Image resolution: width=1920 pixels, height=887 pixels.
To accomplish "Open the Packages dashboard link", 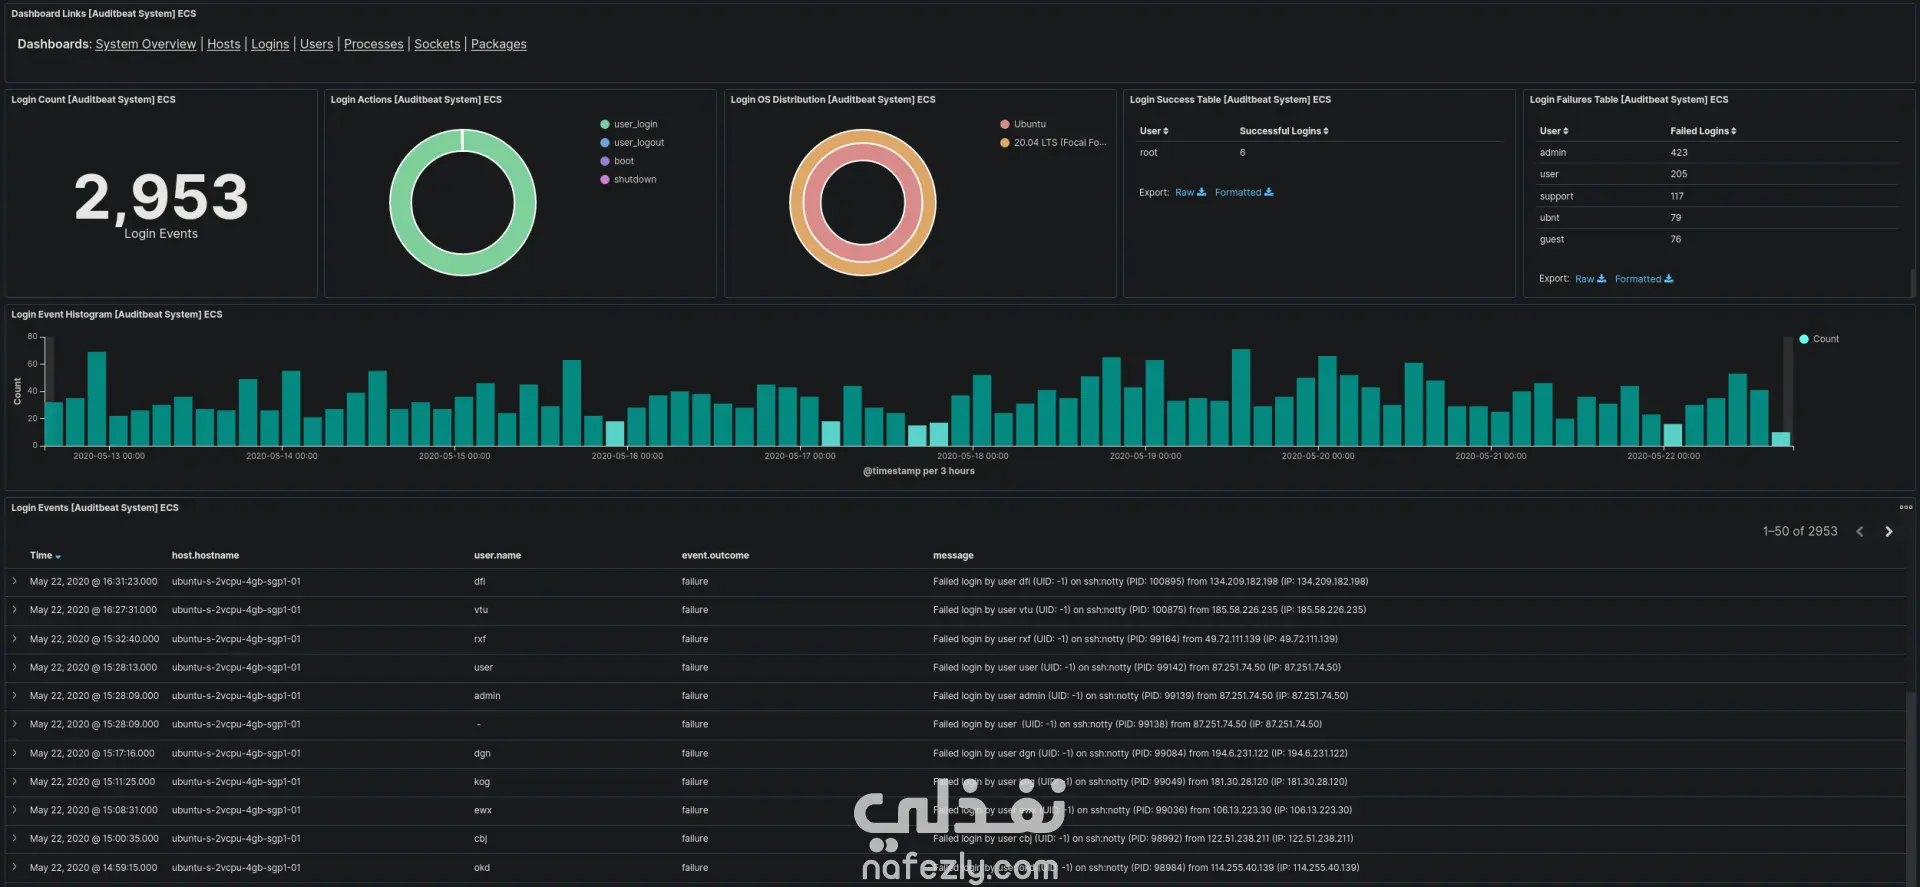I will click(x=498, y=44).
